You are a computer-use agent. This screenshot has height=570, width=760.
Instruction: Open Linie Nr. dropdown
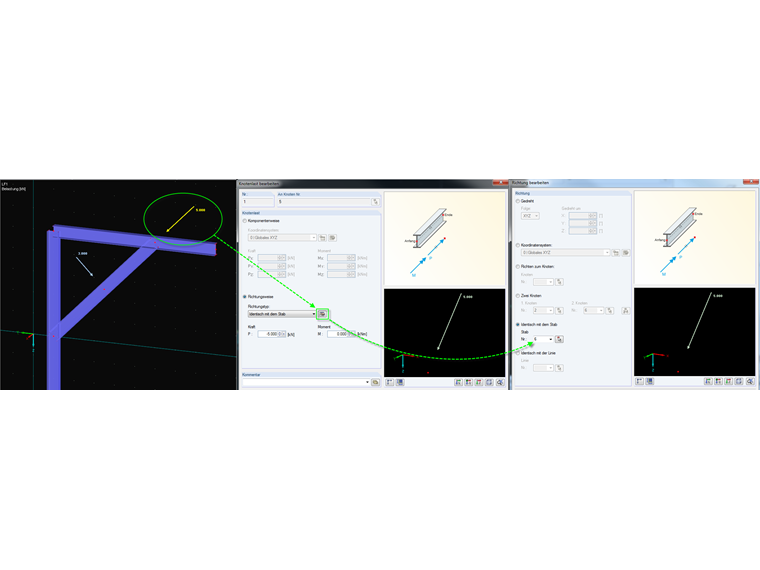(551, 368)
